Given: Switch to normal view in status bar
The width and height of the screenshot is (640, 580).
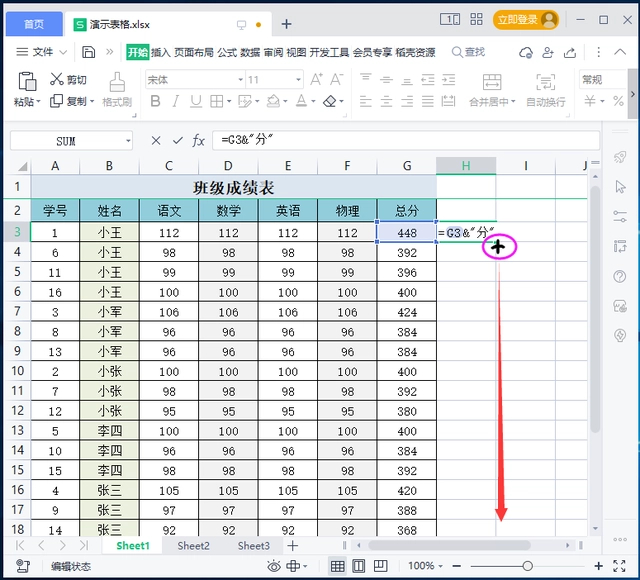Looking at the screenshot, I should tap(337, 566).
